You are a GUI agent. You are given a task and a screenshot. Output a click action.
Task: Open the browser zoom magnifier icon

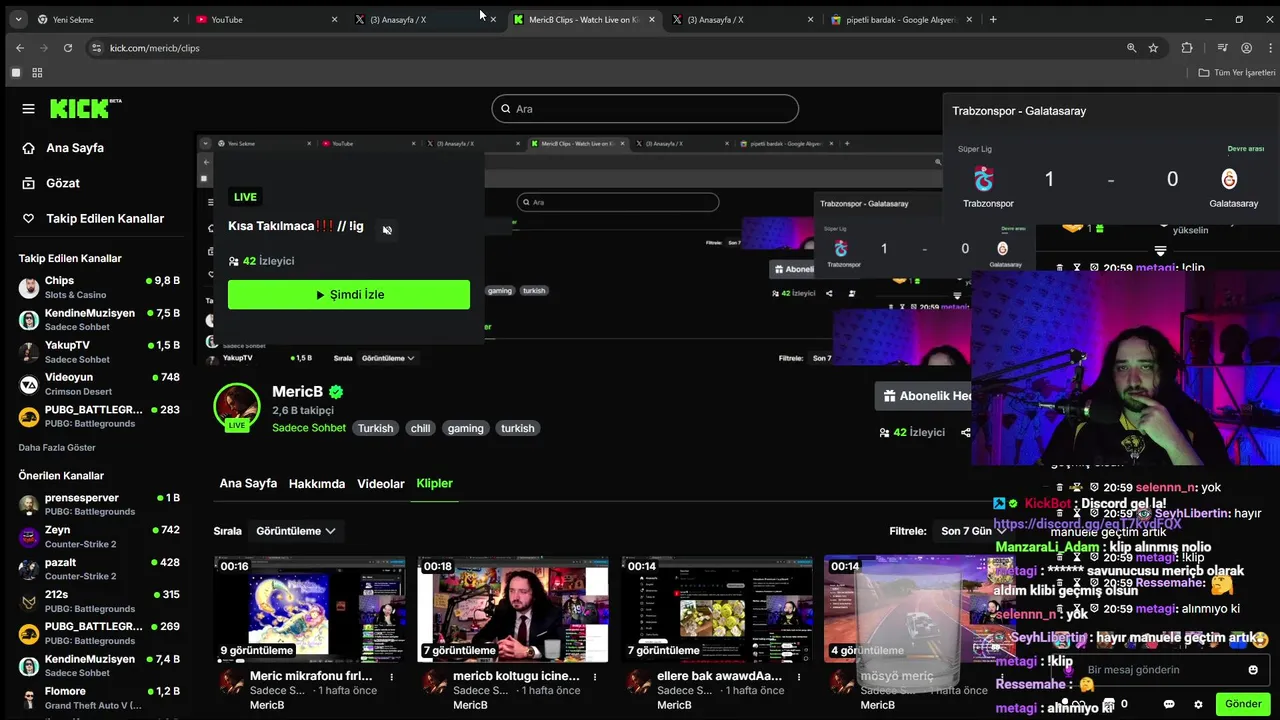[1132, 48]
